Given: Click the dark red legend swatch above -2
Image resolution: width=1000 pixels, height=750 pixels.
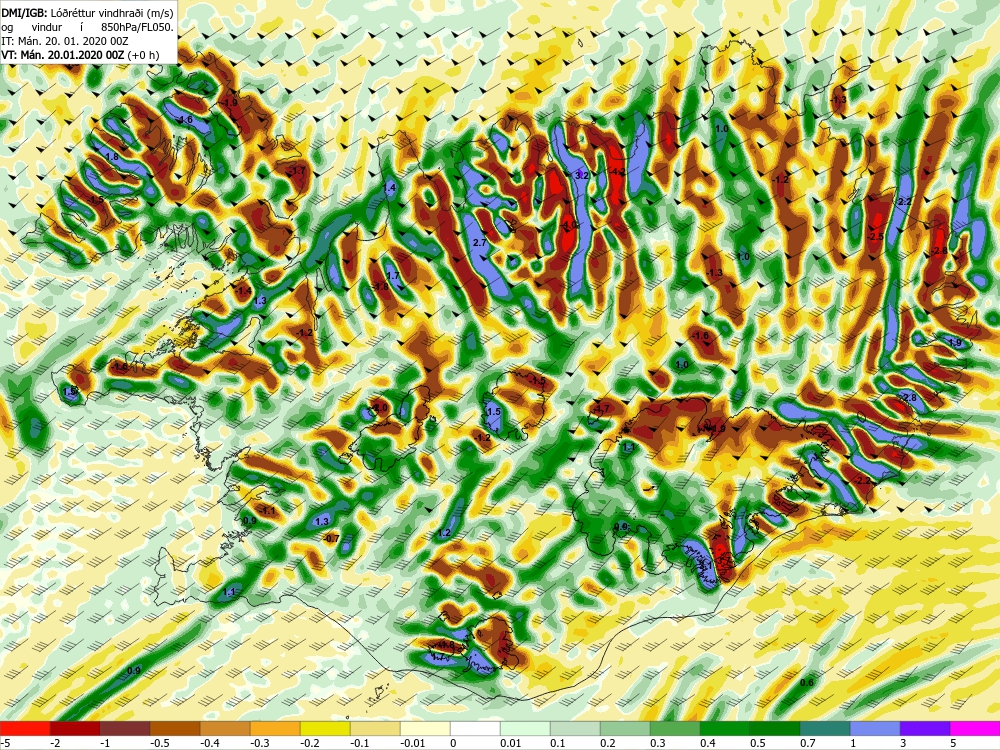Looking at the screenshot, I should pos(75,728).
